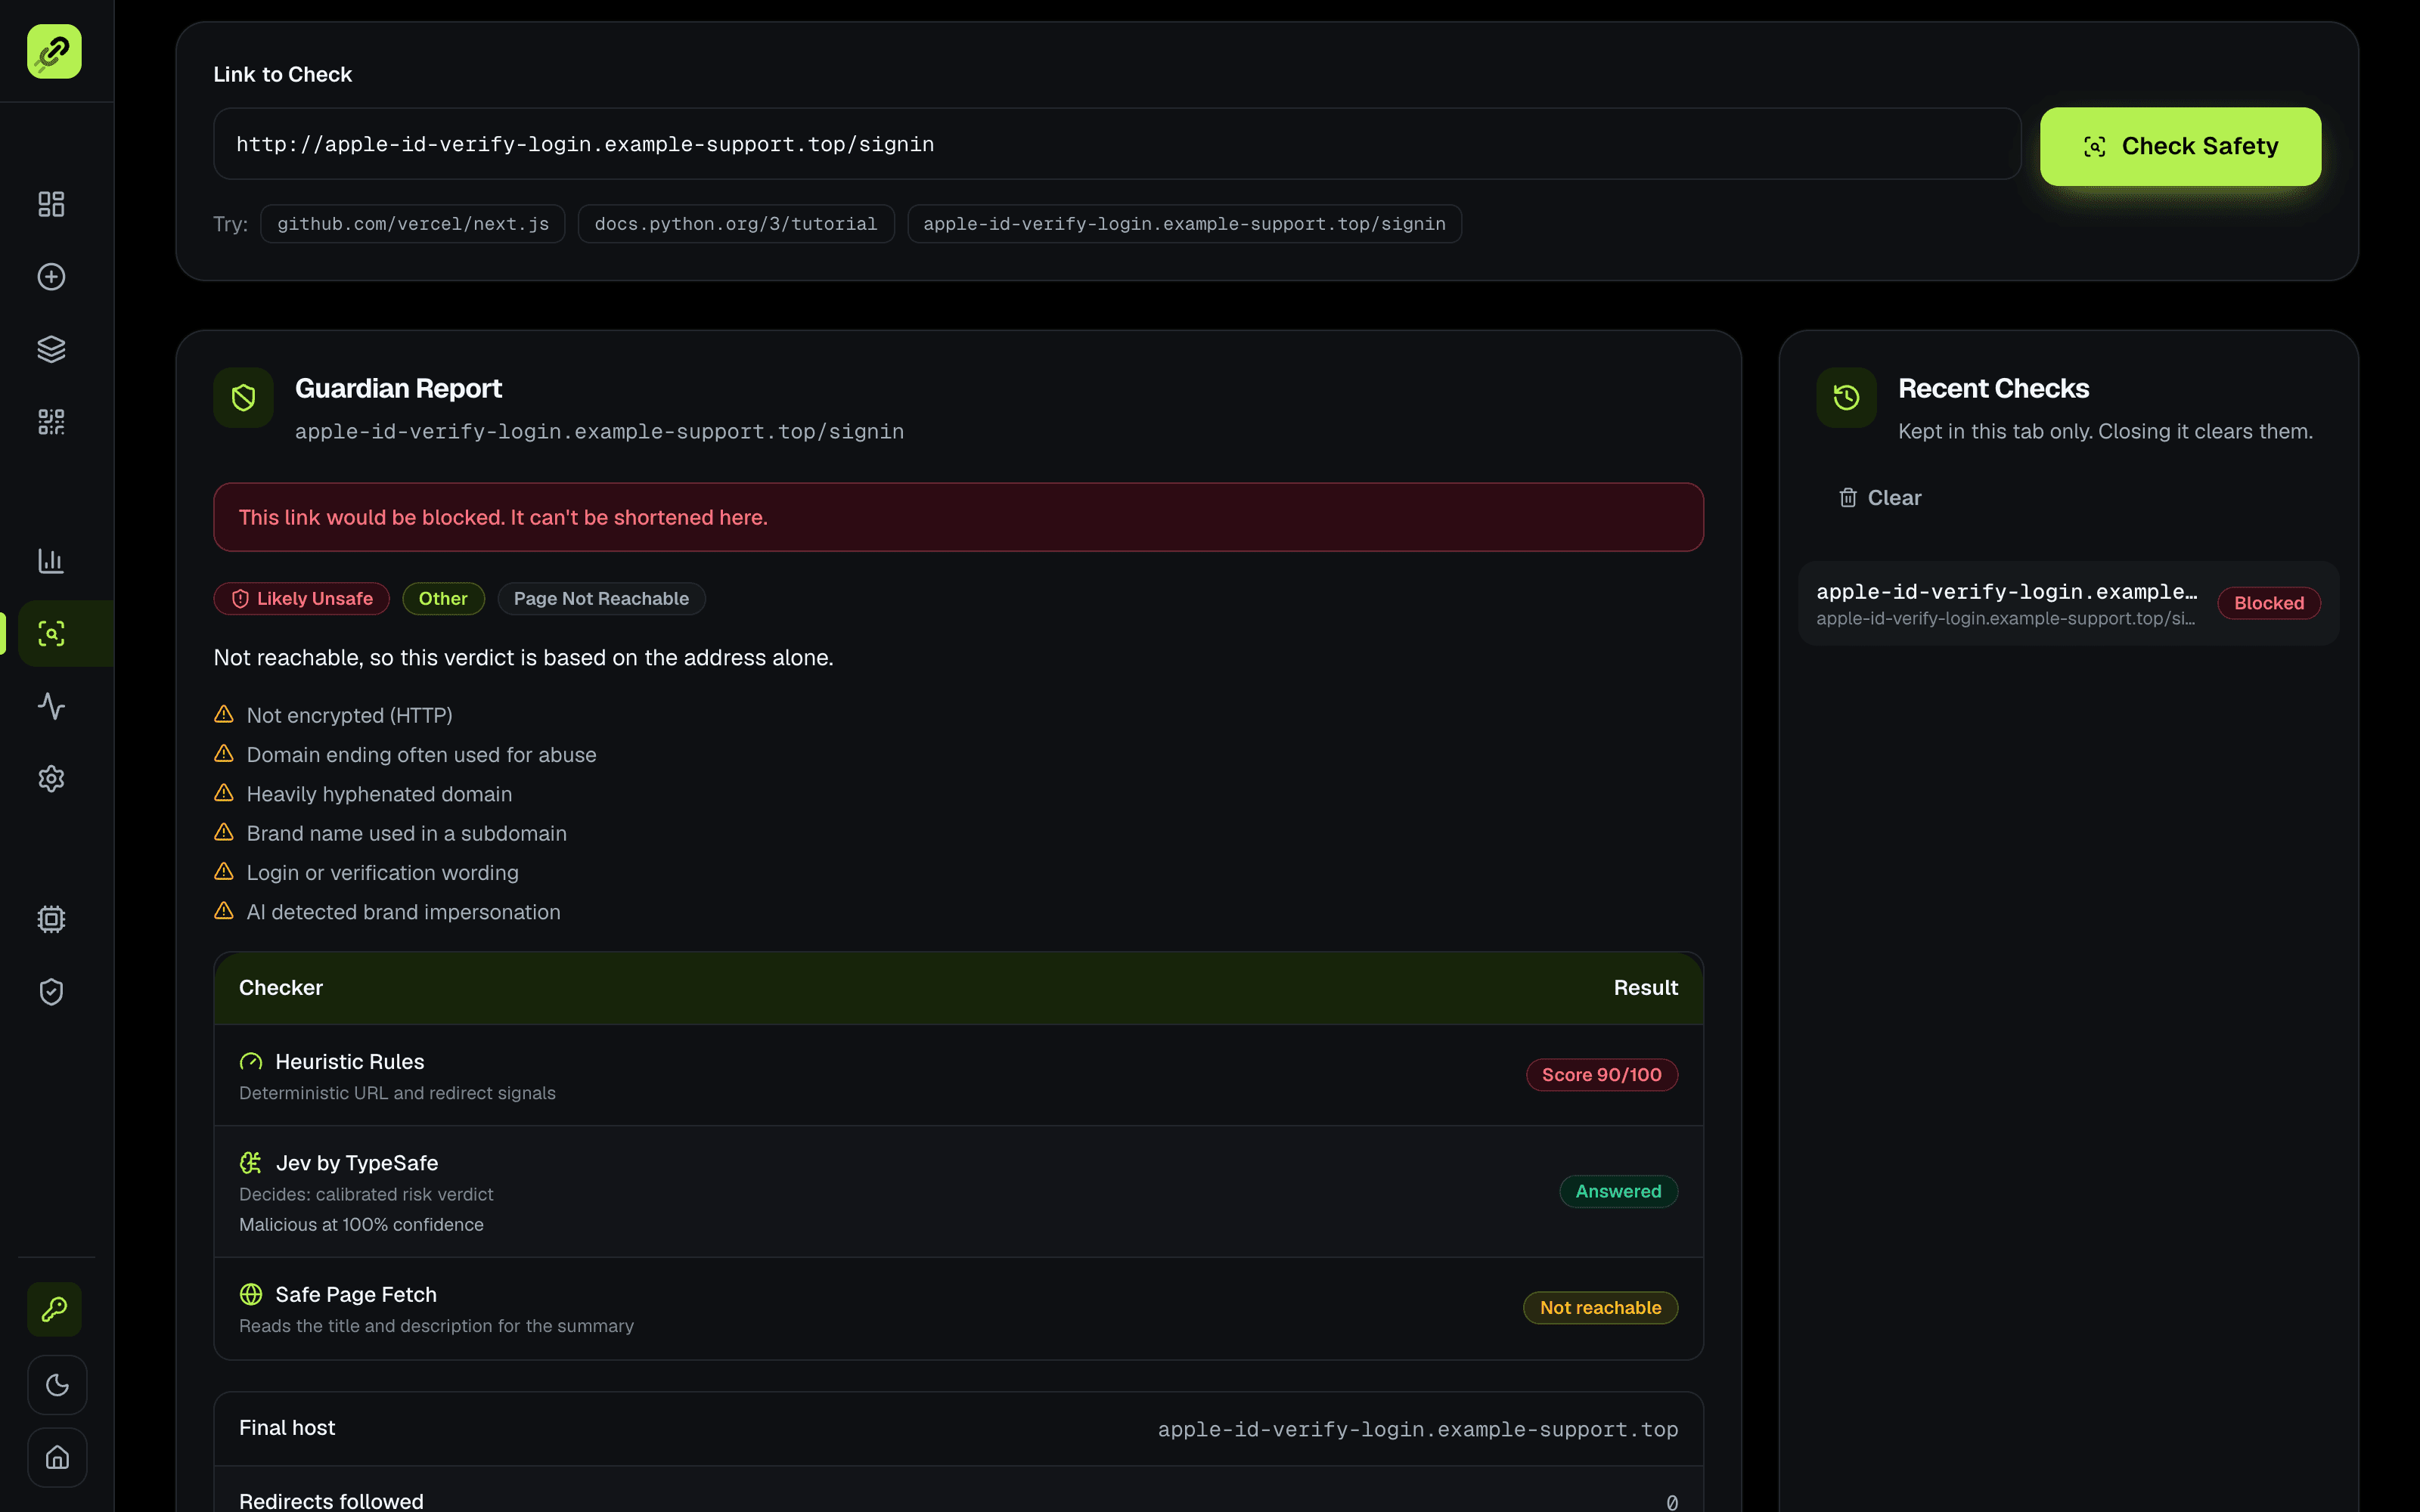Click 'Domain ending often used for abuse' warning
The image size is (2420, 1512).
point(421,755)
